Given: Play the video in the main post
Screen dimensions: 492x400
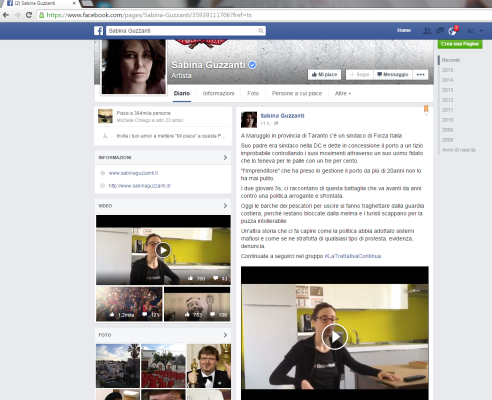Looking at the screenshot, I should 335,337.
